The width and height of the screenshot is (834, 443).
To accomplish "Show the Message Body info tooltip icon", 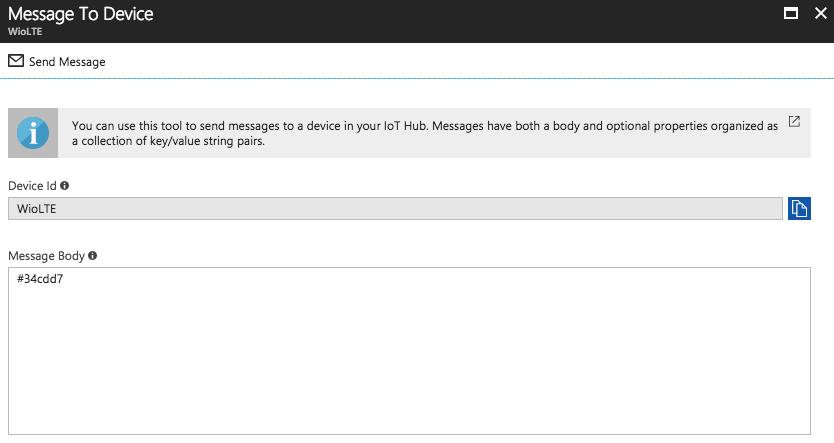I will pyautogui.click(x=93, y=256).
